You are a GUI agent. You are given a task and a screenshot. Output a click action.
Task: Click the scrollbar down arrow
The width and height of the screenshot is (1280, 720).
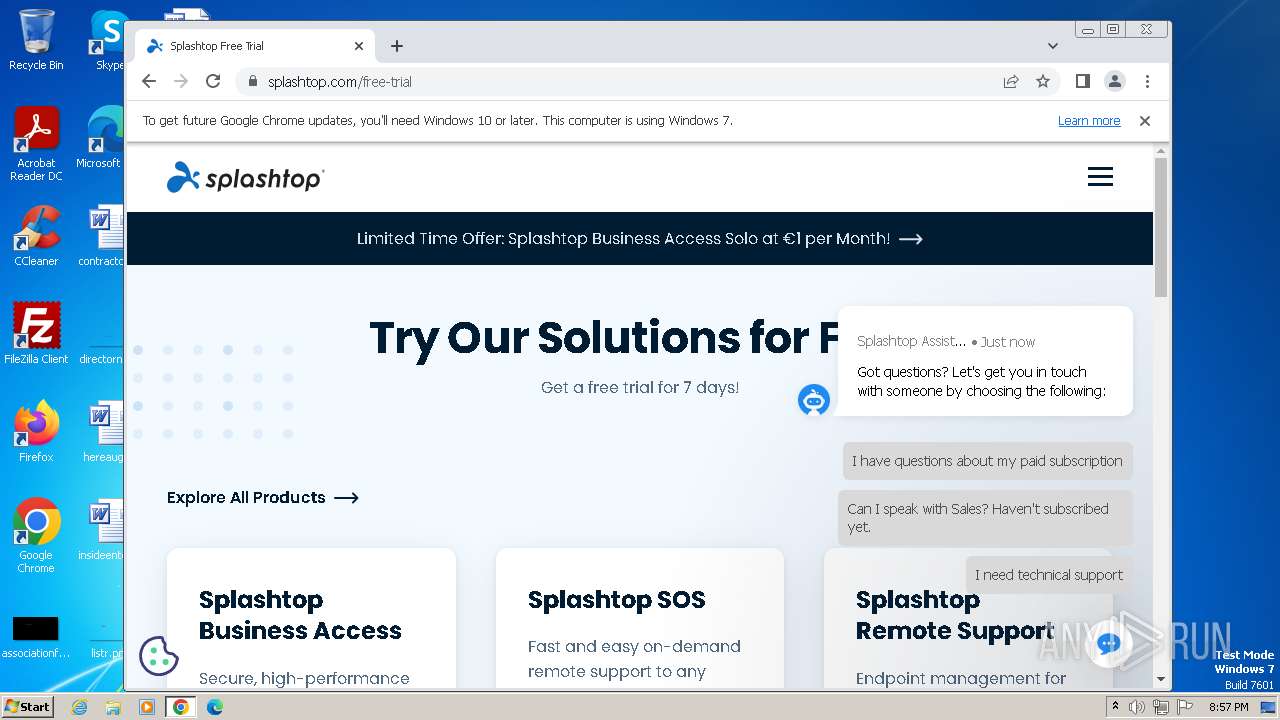(1161, 679)
